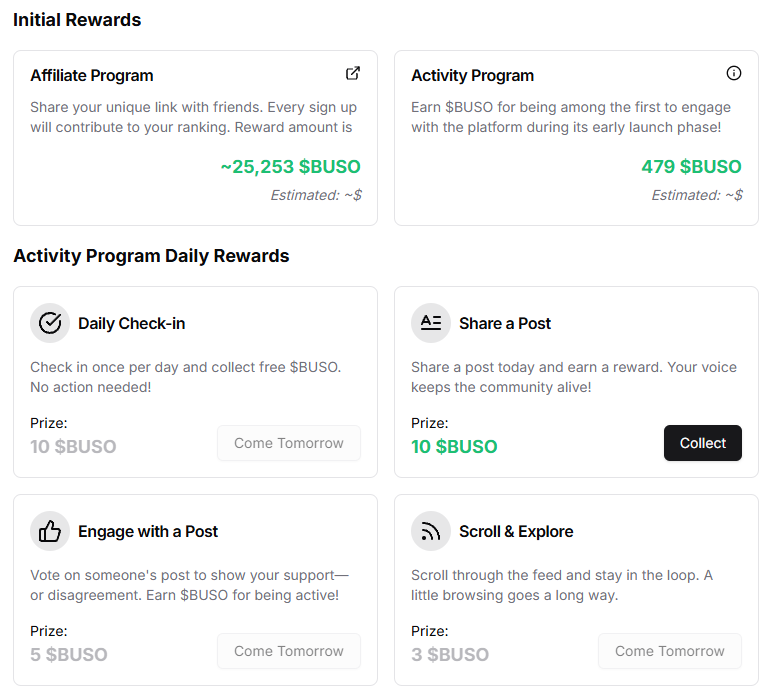Click the Prize label in Scroll & Explore card
Image resolution: width=772 pixels, height=697 pixels.
(430, 631)
